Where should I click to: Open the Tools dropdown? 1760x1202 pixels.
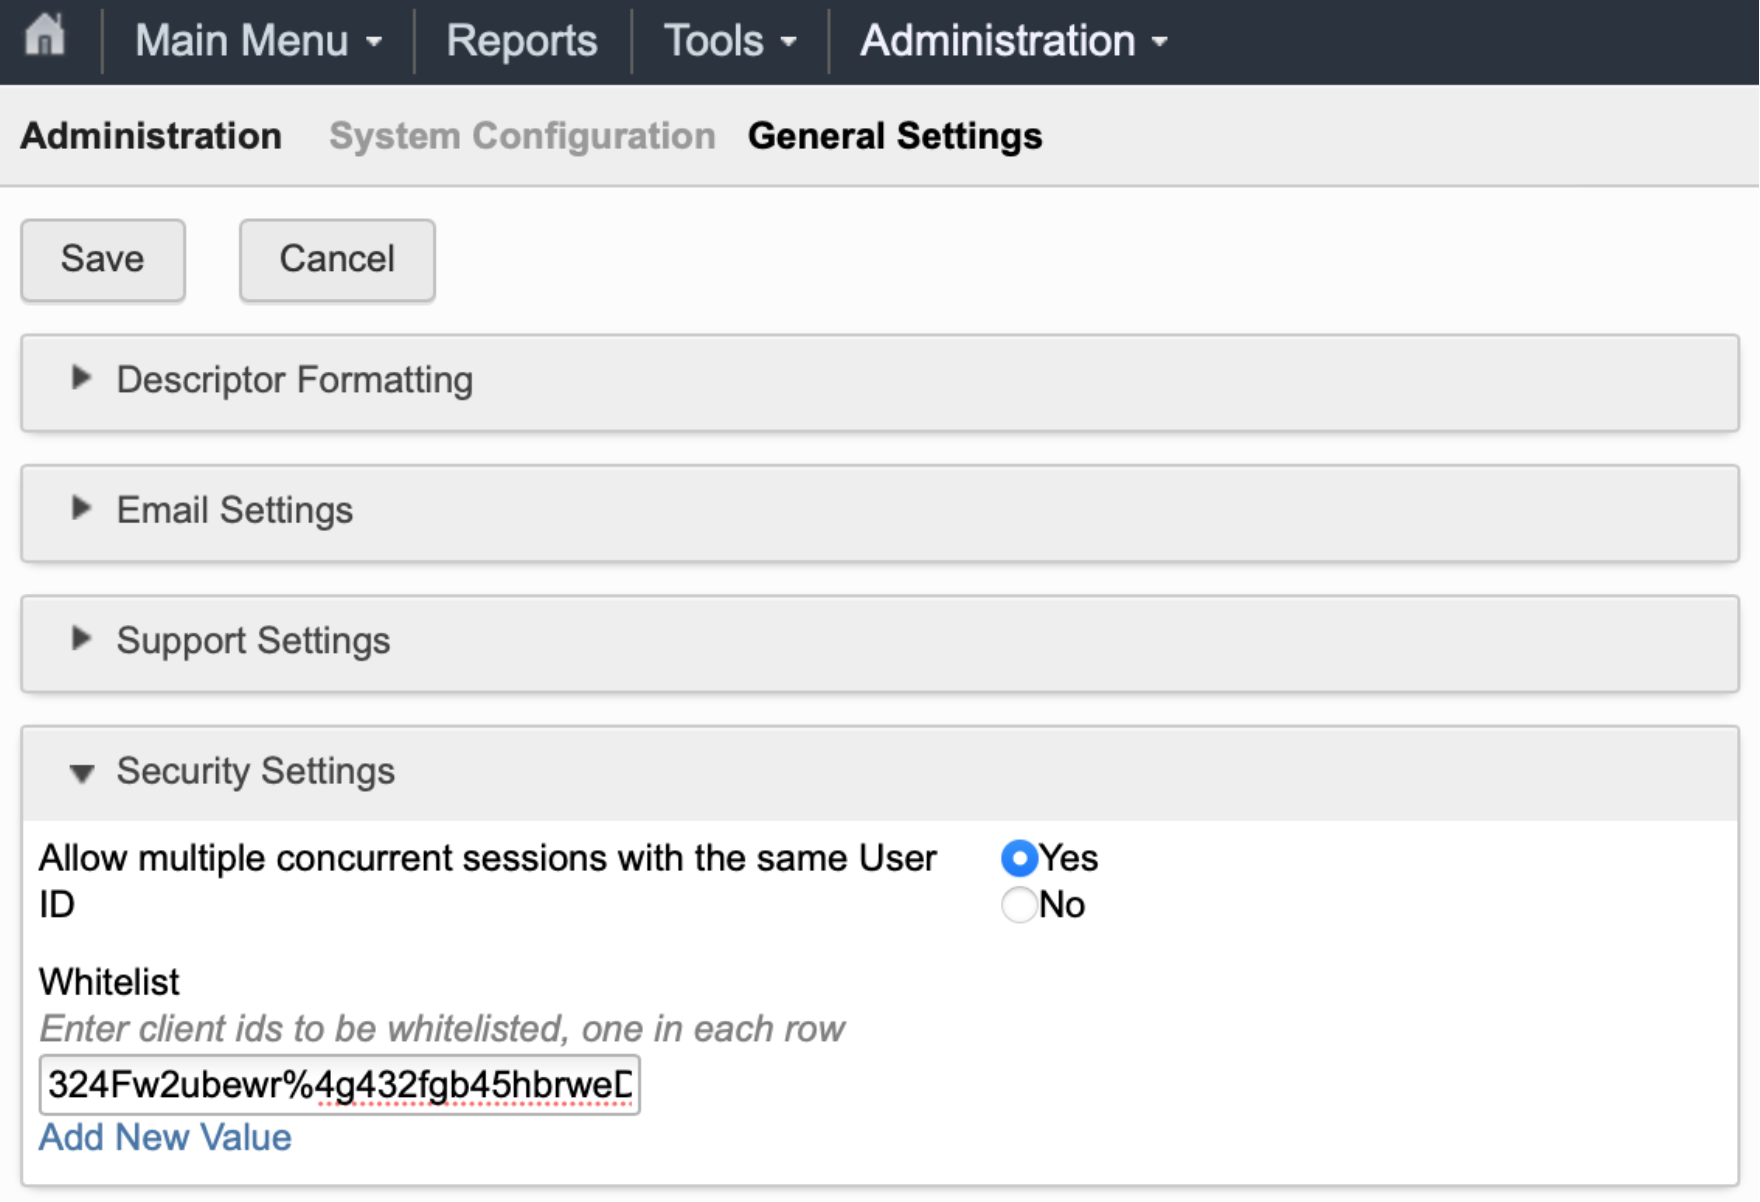728,40
